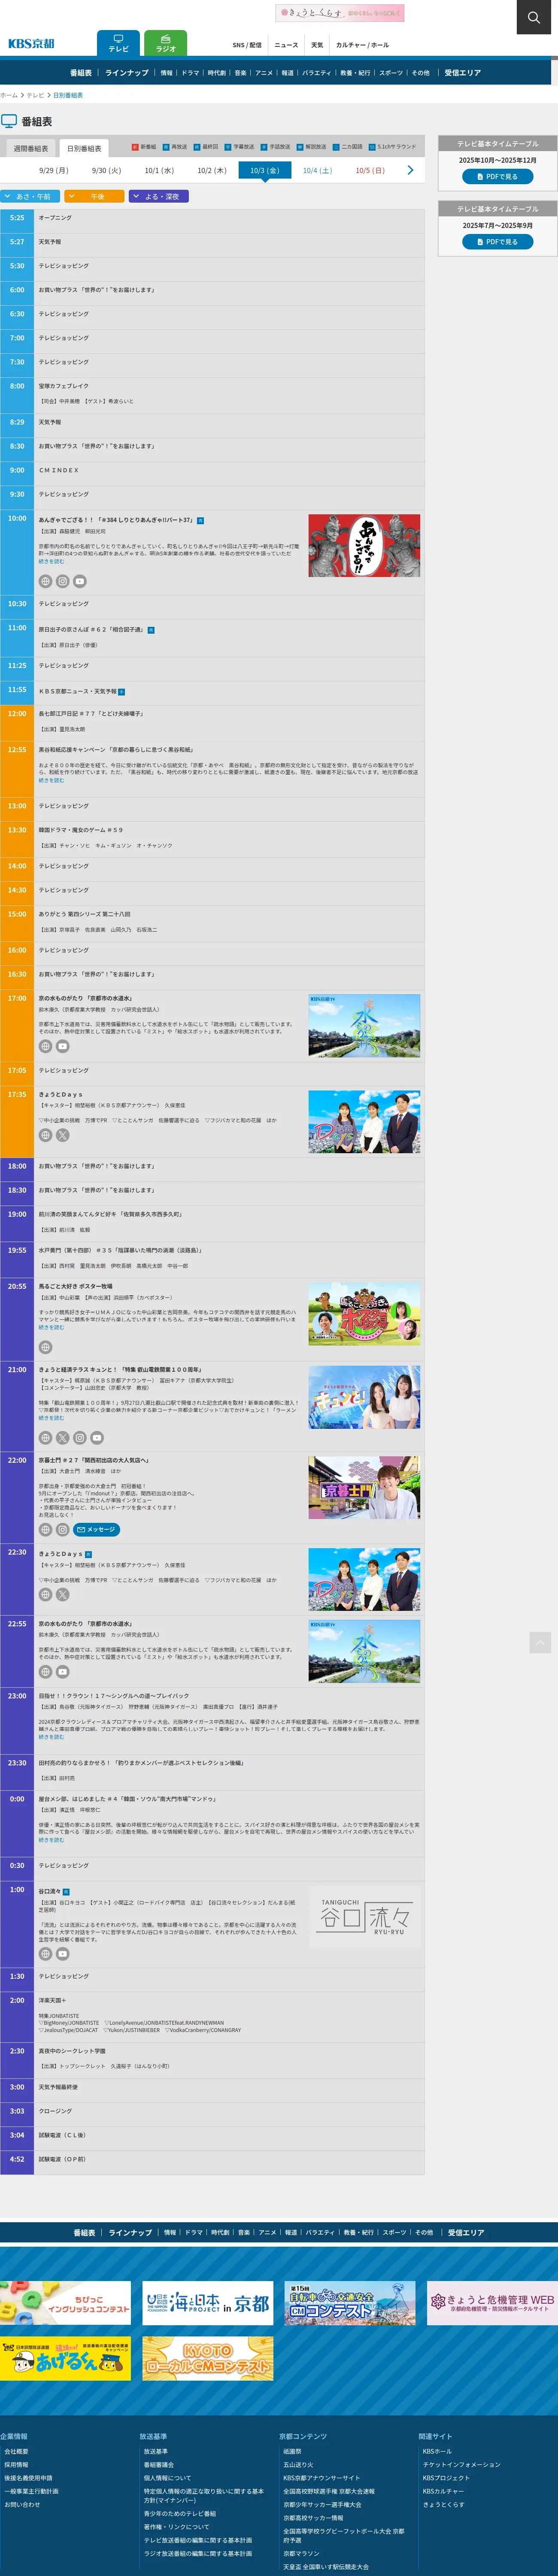Expand 続きを読む for 10:00 あんぎゃでござる
This screenshot has height=2576, width=558.
(51, 561)
